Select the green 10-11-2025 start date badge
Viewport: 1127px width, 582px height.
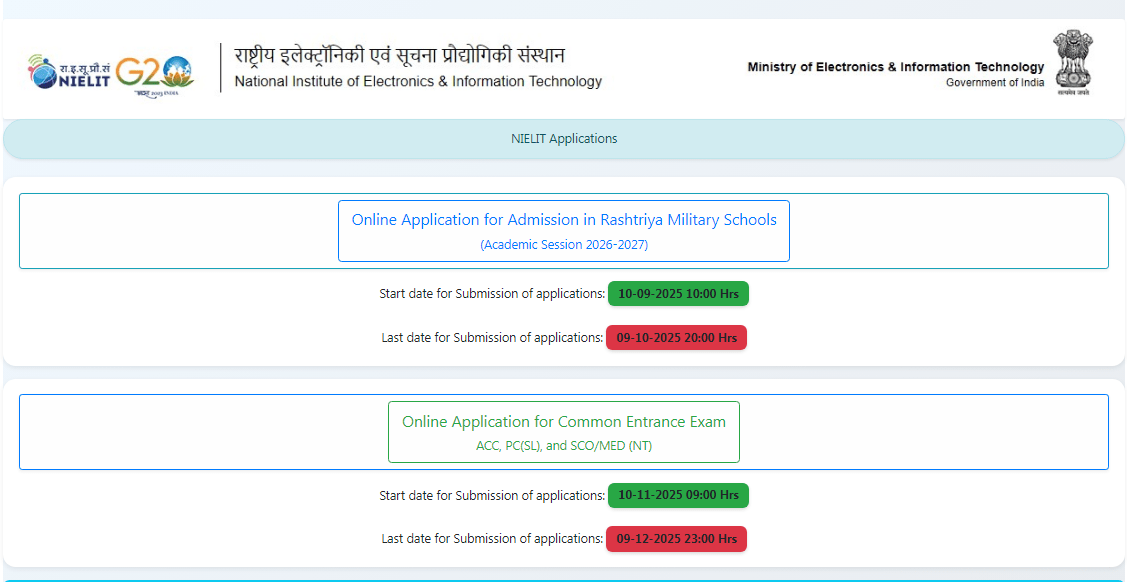[x=678, y=495]
